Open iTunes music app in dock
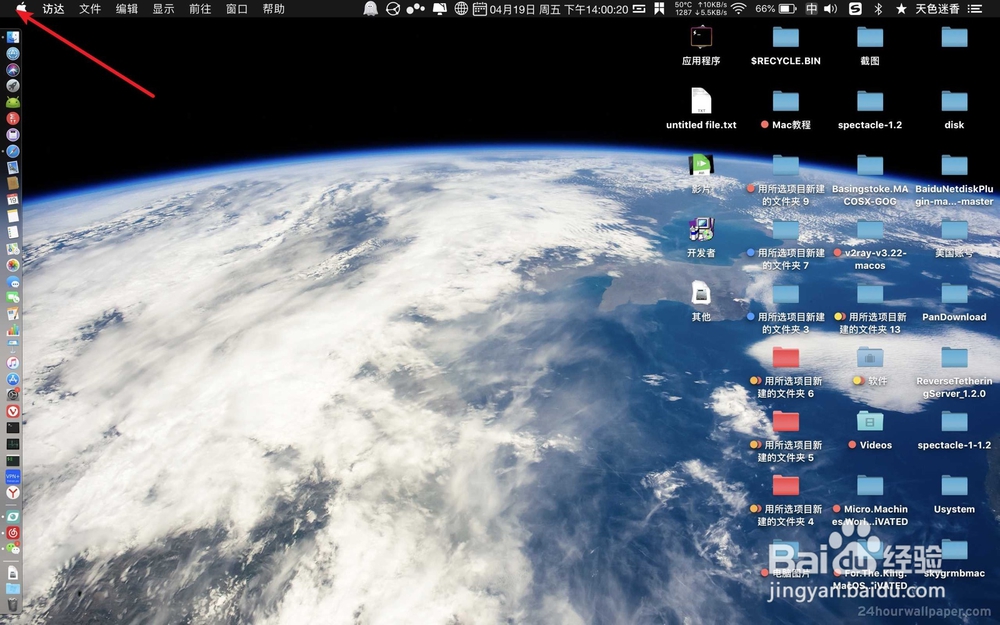This screenshot has width=1000, height=625. click(13, 362)
